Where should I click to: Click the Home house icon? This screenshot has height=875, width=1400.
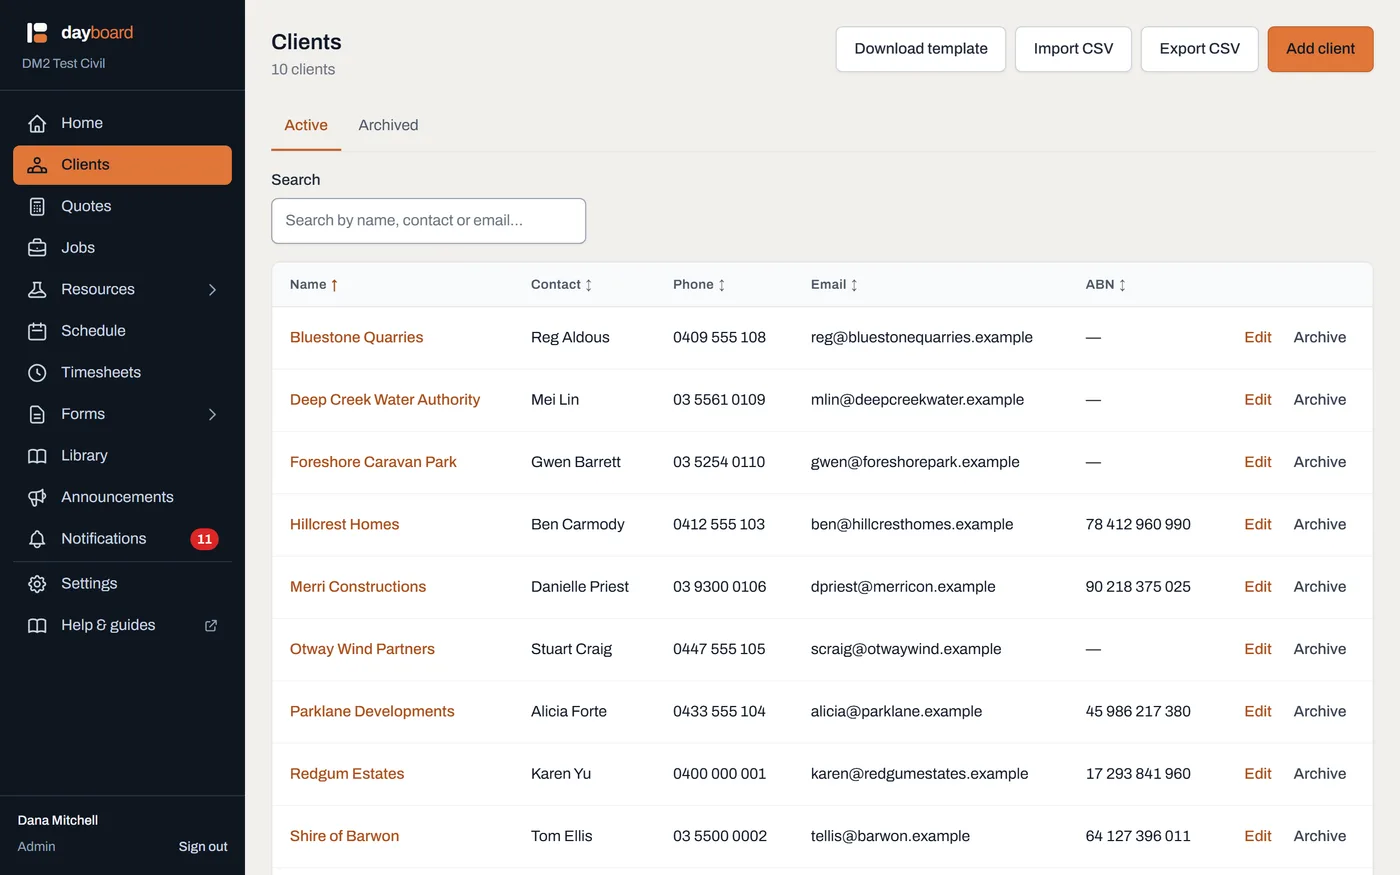(37, 123)
